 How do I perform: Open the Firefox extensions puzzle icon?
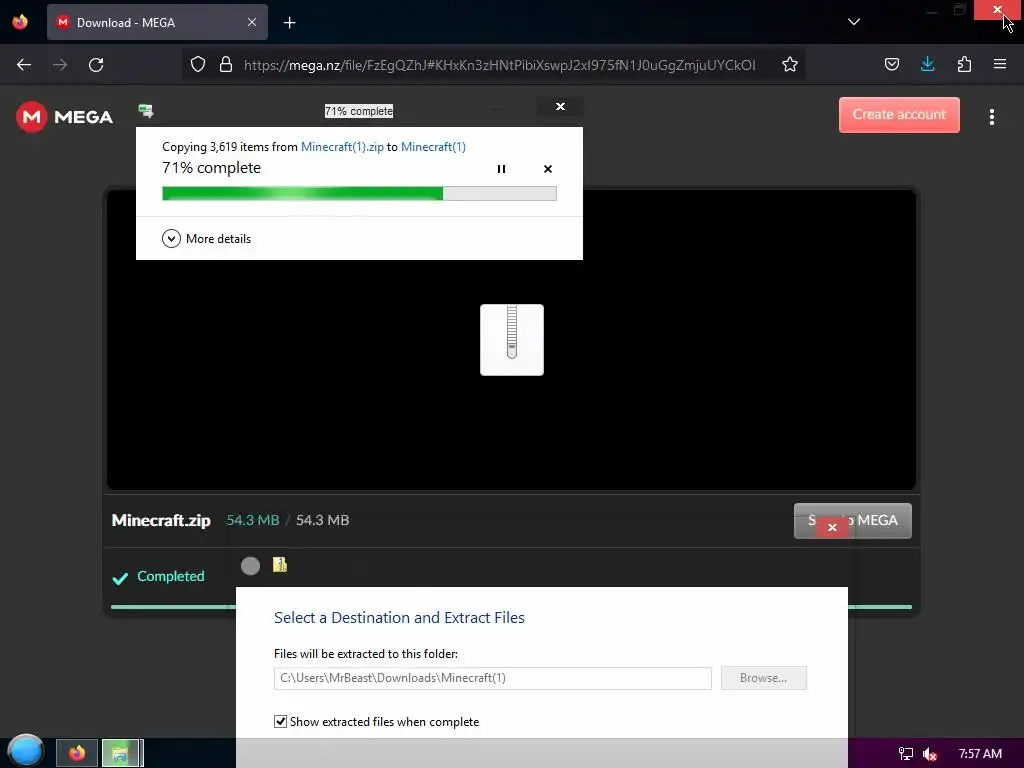pyautogui.click(x=964, y=65)
